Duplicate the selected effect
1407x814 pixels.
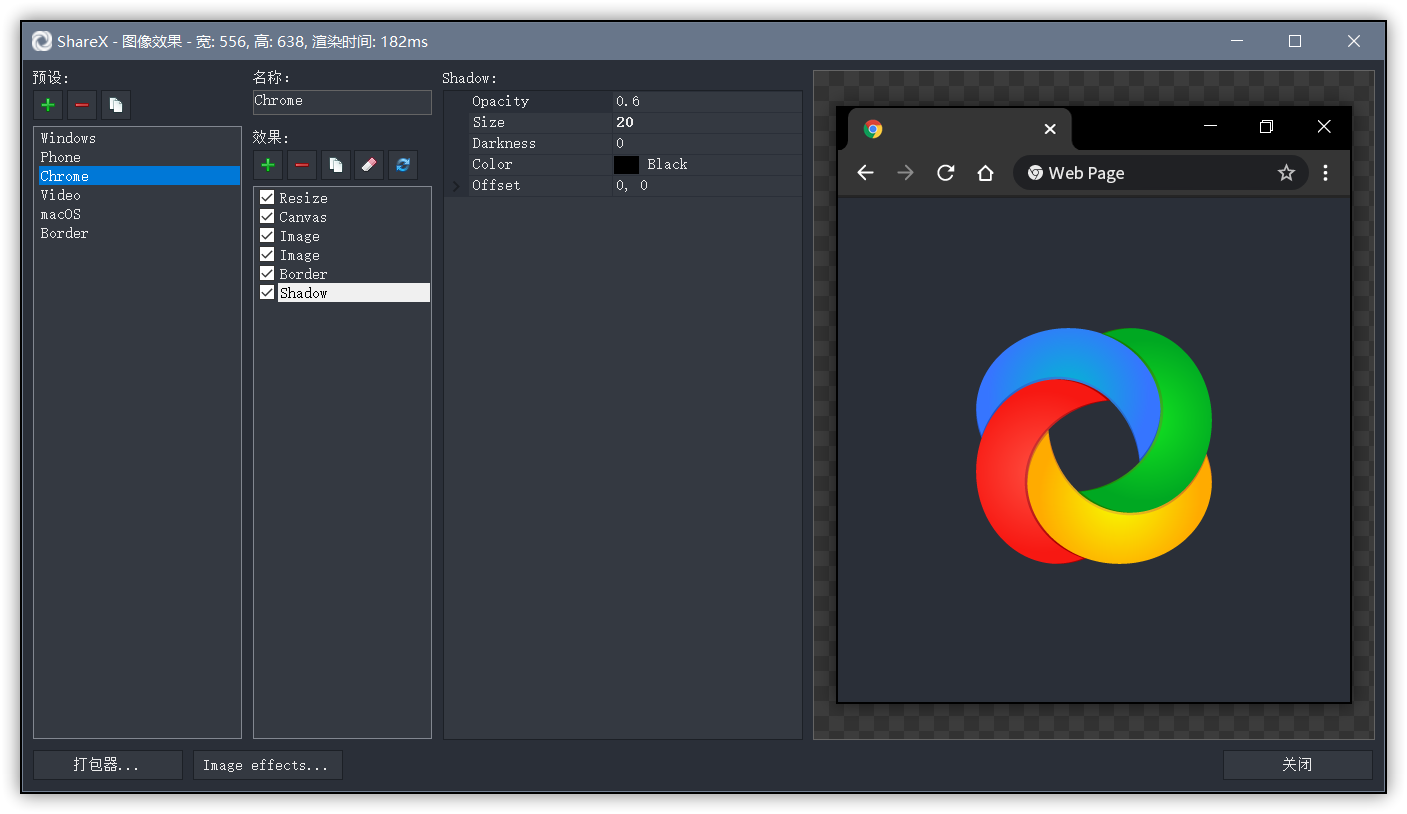pyautogui.click(x=336, y=165)
